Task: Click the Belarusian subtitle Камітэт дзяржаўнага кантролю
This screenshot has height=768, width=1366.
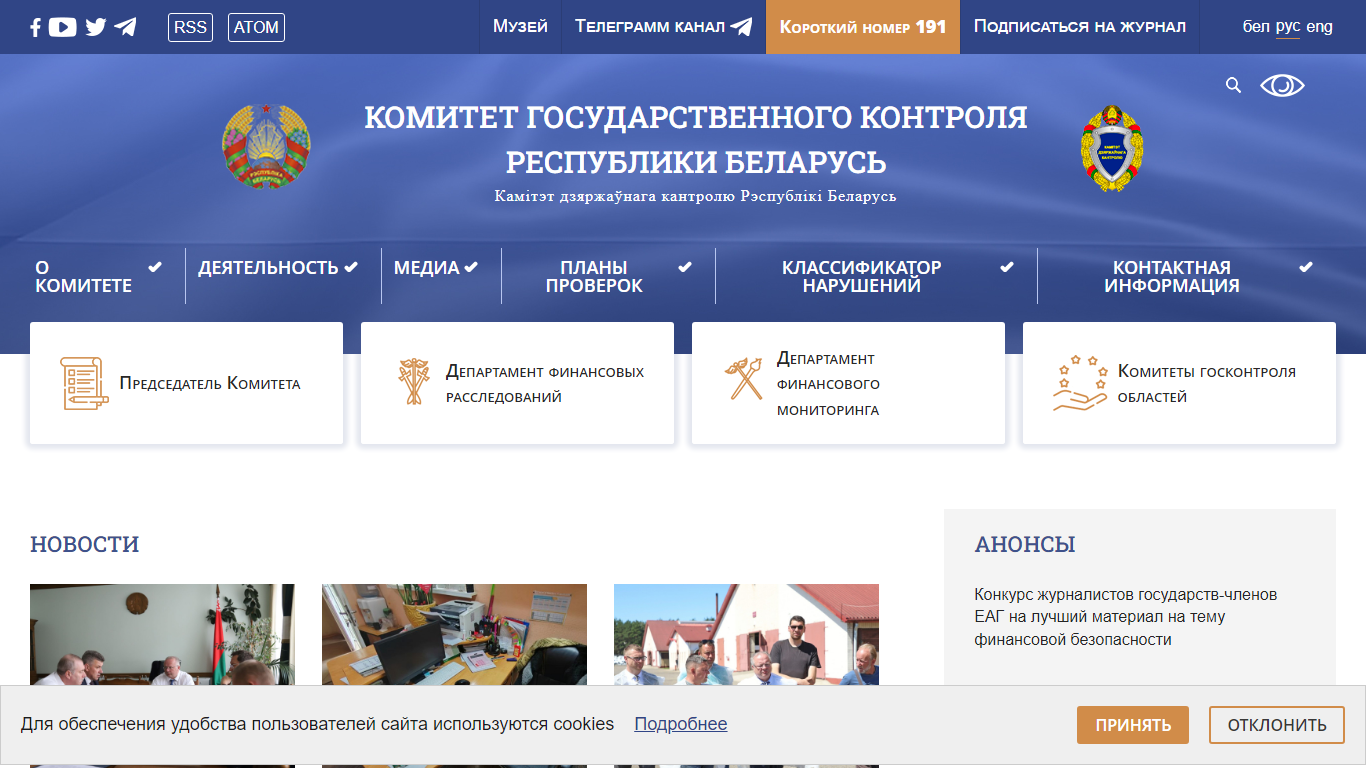Action: point(695,196)
